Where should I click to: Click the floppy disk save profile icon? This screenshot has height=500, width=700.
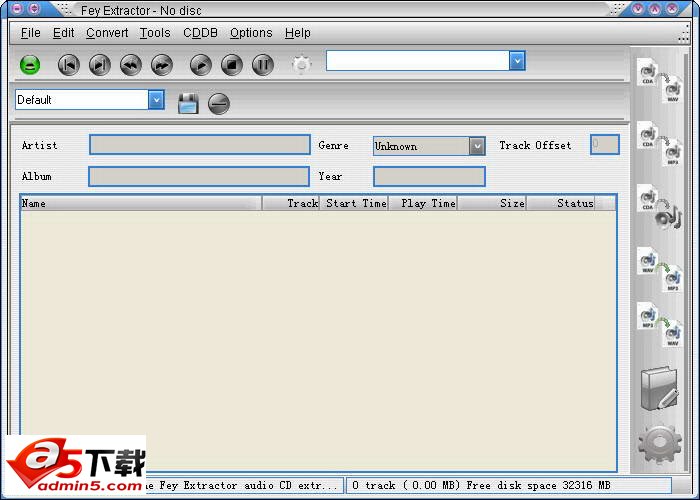coord(188,103)
